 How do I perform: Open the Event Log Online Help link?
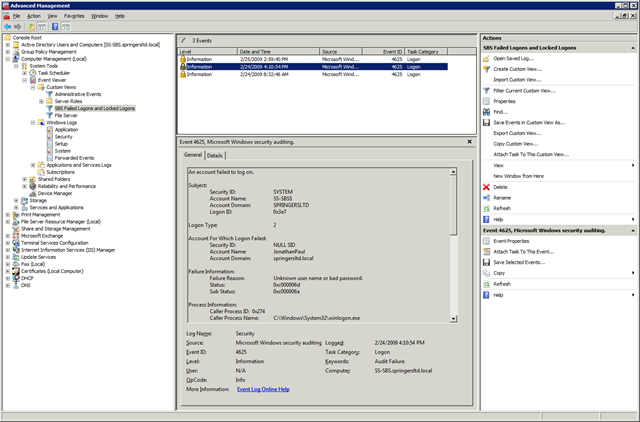pos(263,389)
